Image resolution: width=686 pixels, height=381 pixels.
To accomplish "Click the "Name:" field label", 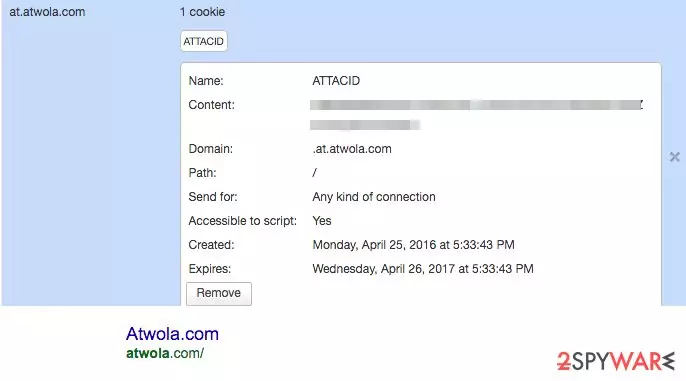I will 206,80.
